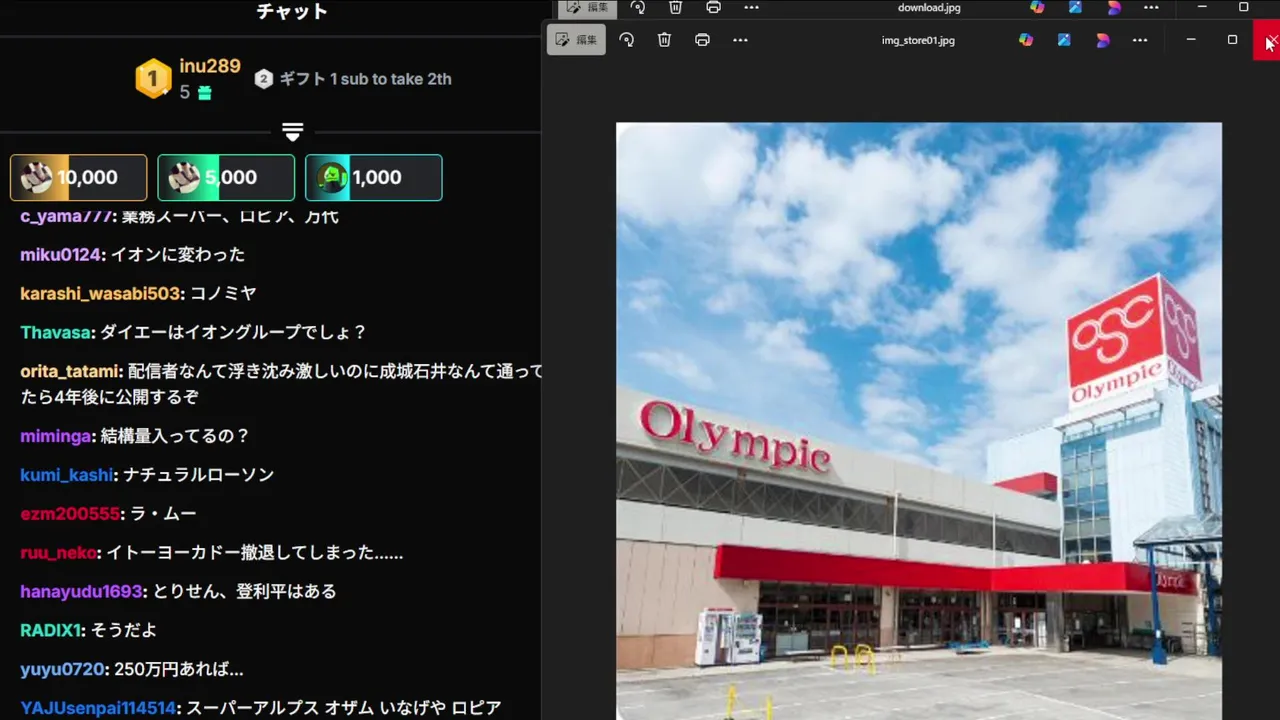The width and height of the screenshot is (1280, 720).
Task: Open the right more-options menu in img_store01.jpg window
Action: [x=1140, y=40]
